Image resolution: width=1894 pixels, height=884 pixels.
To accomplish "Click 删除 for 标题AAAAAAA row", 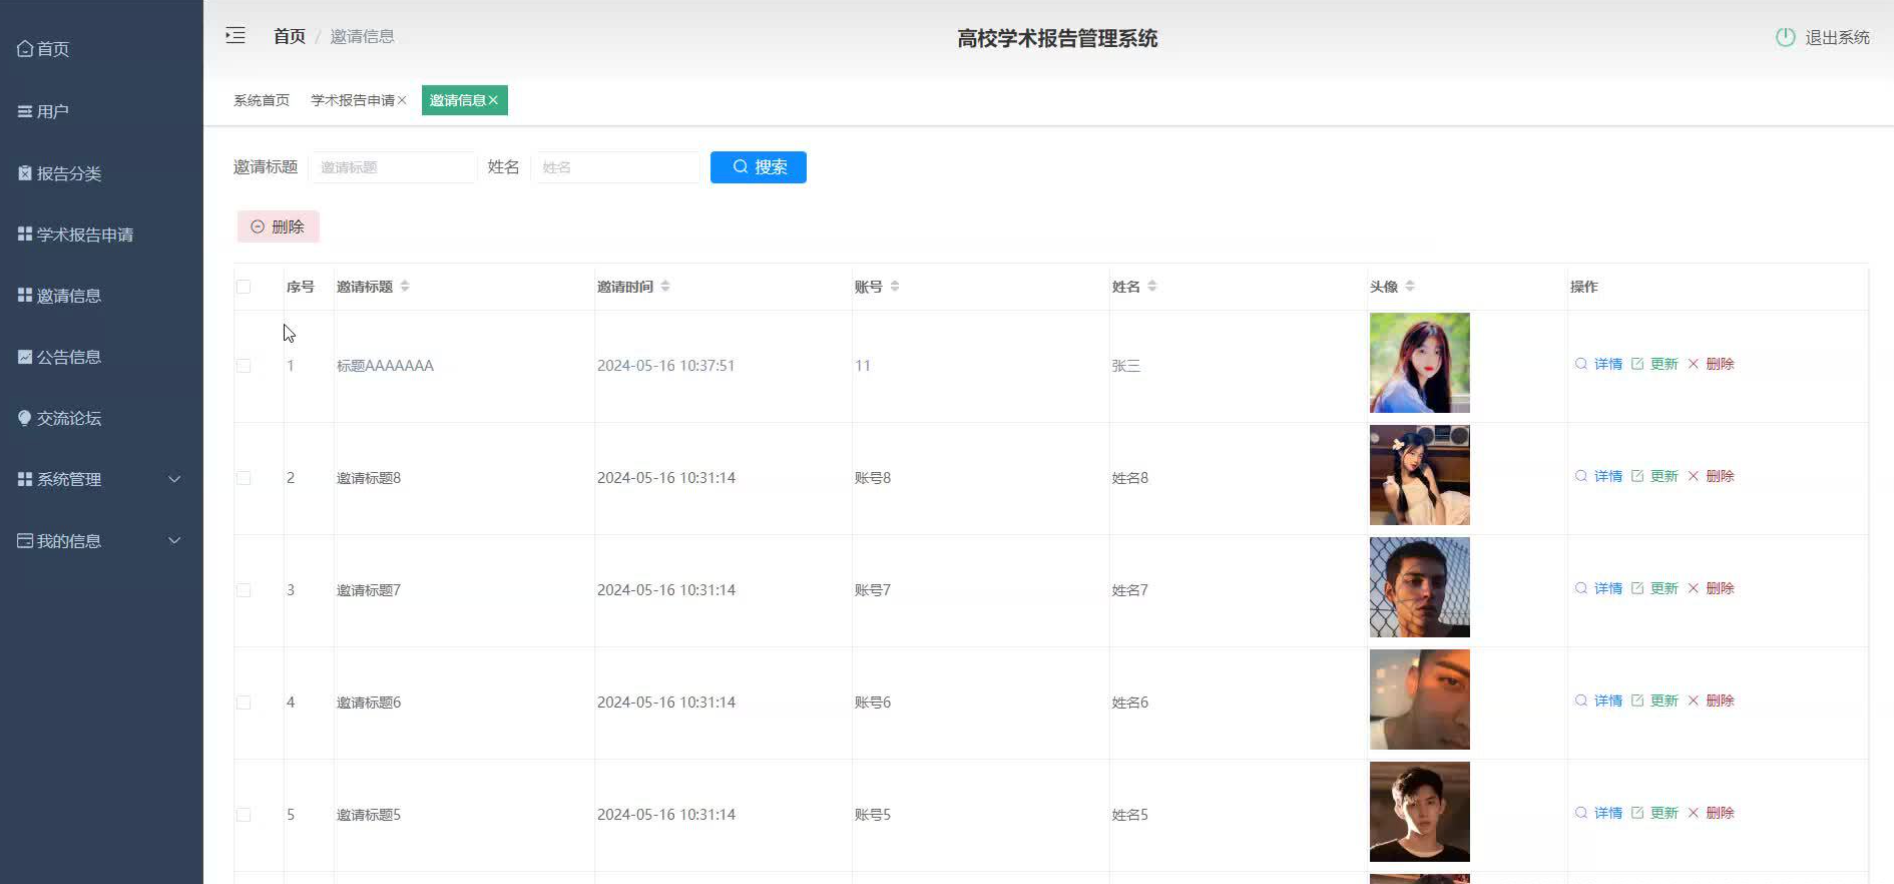I will tap(1711, 364).
